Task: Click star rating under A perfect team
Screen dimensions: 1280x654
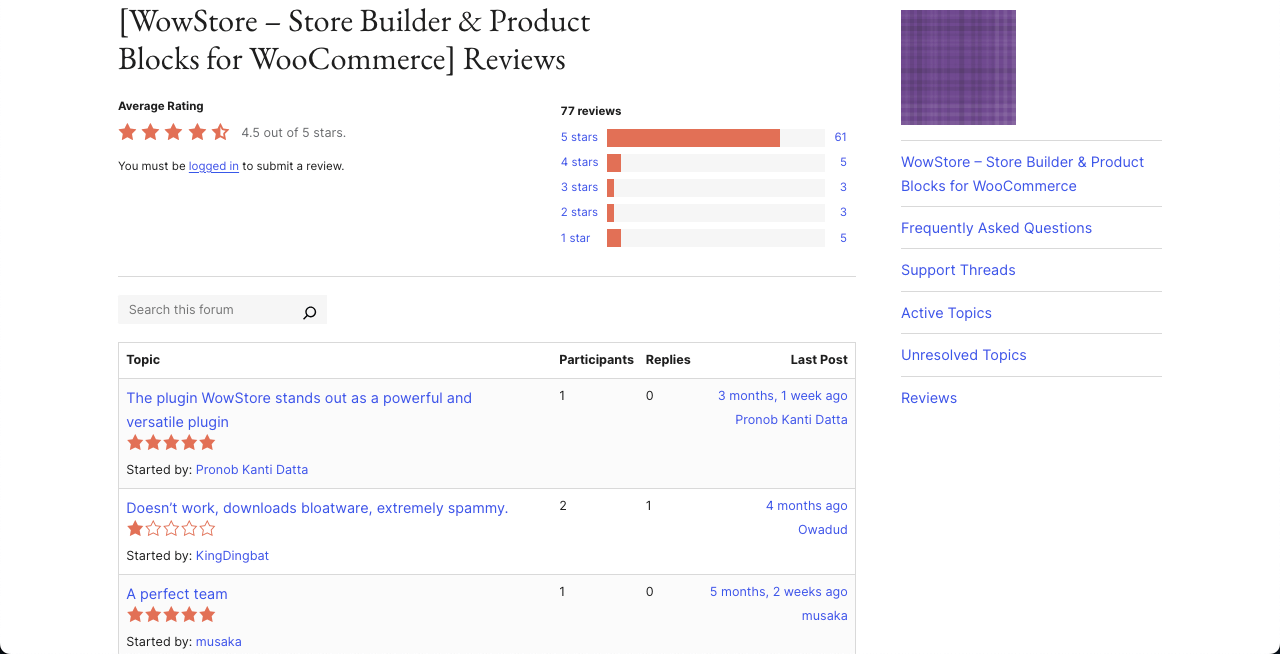Action: [x=171, y=615]
